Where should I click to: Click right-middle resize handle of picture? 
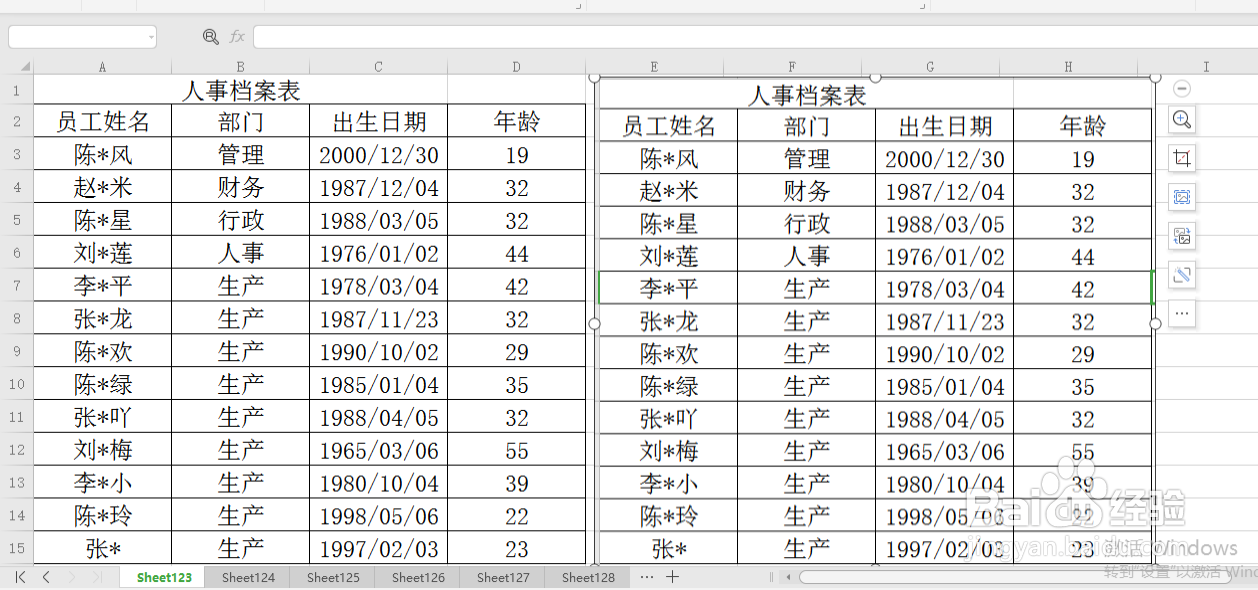(1156, 323)
